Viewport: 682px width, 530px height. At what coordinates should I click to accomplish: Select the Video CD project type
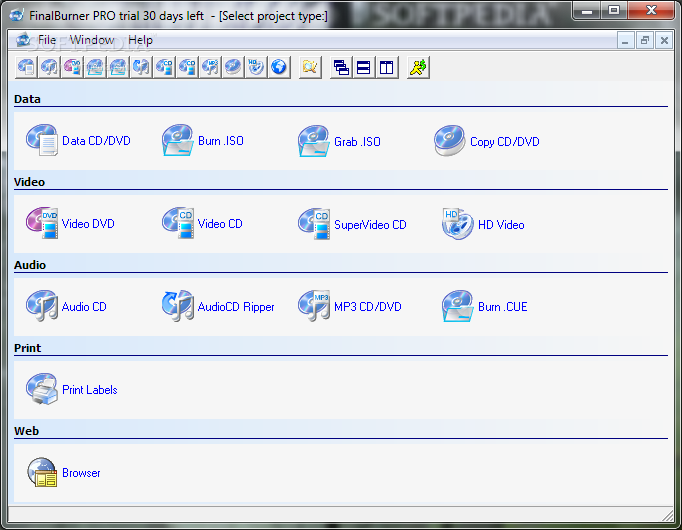(x=202, y=223)
